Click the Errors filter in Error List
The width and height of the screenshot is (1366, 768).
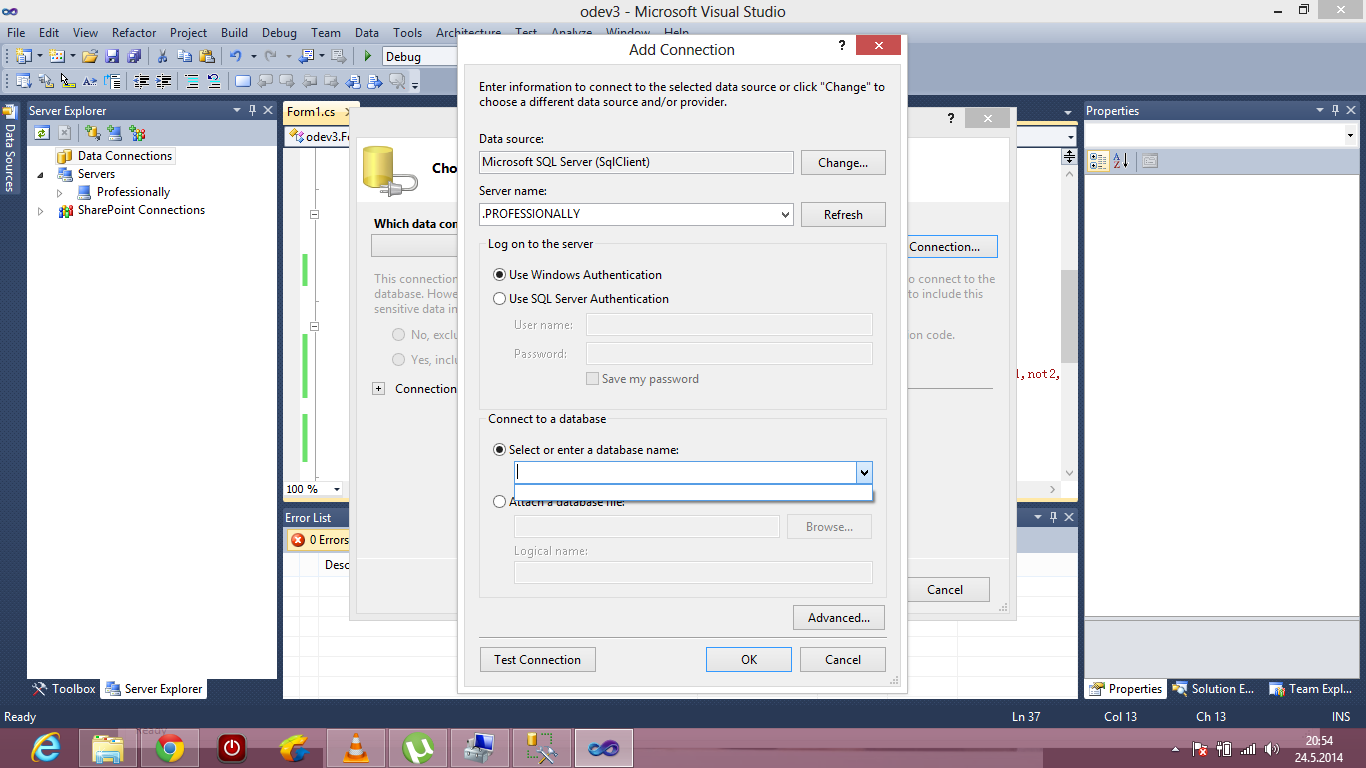pyautogui.click(x=320, y=540)
